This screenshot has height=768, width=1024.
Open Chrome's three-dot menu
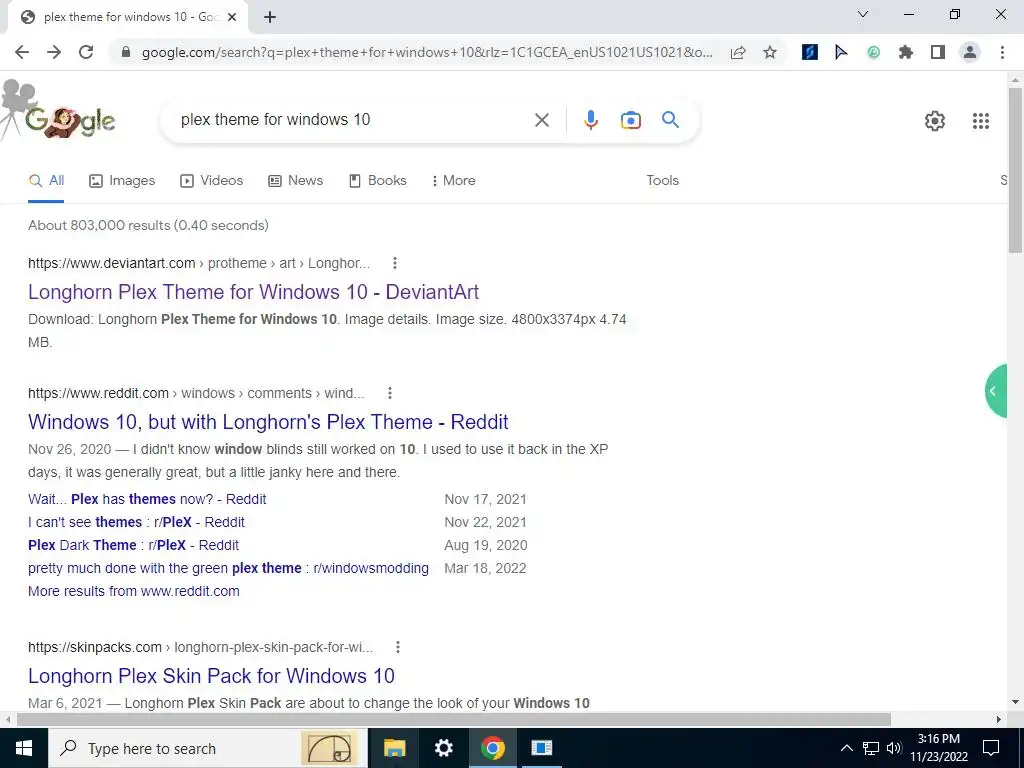point(1002,52)
